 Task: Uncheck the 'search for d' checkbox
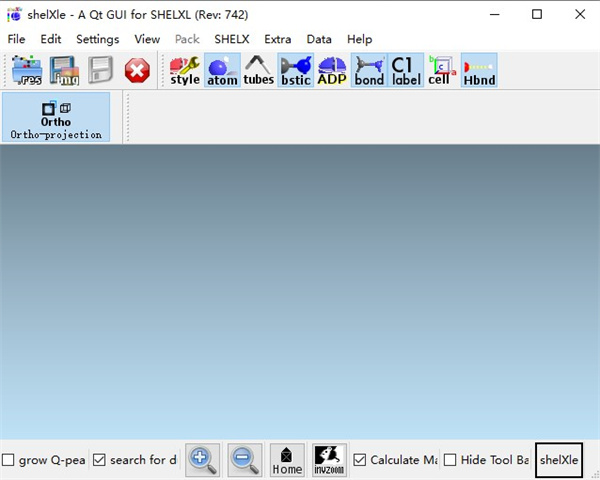[99, 460]
